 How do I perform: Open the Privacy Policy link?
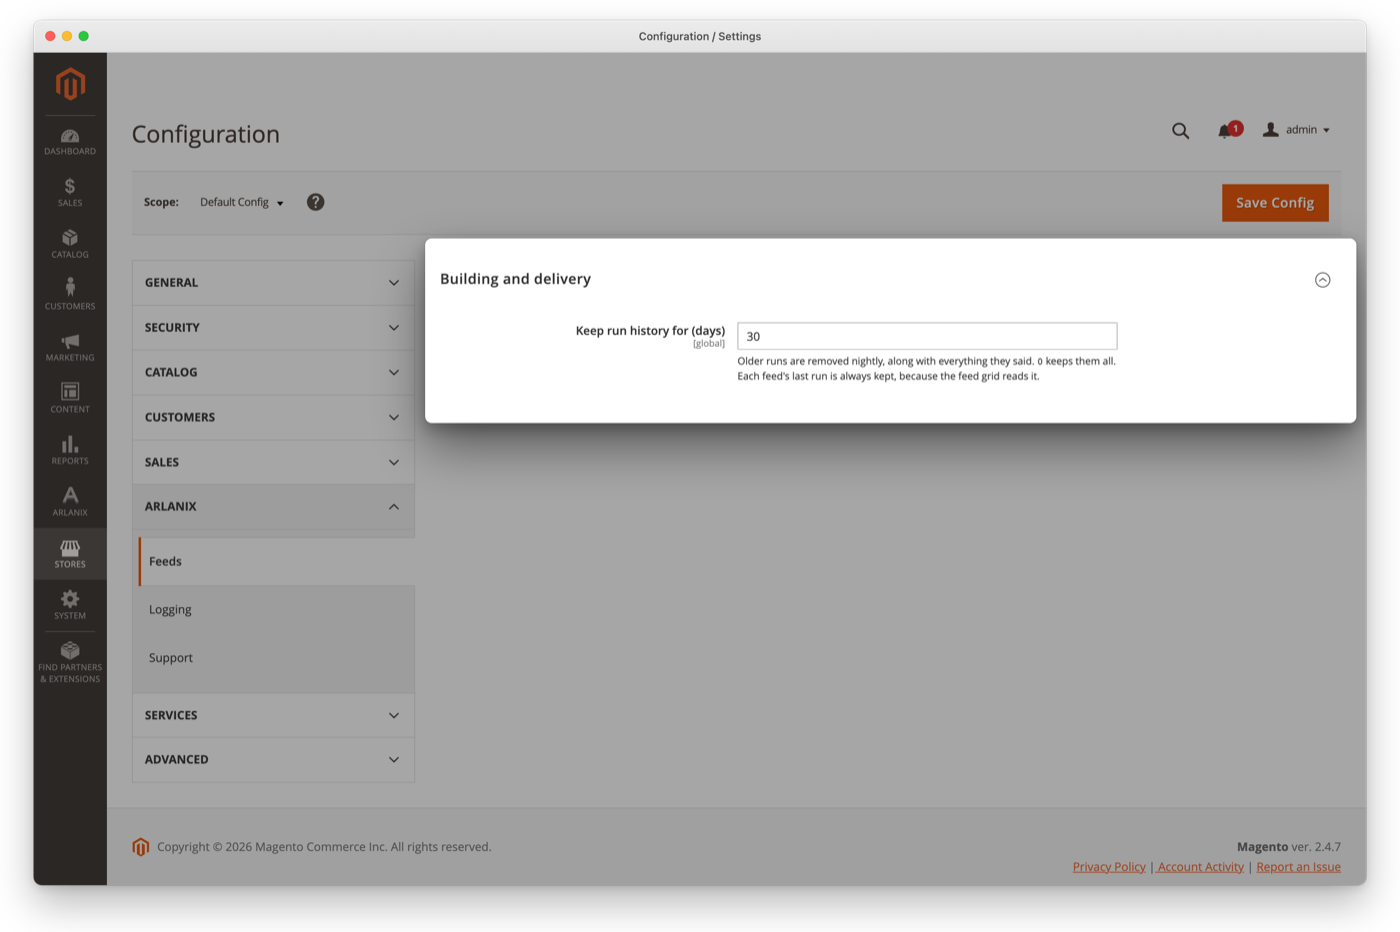pos(1109,867)
